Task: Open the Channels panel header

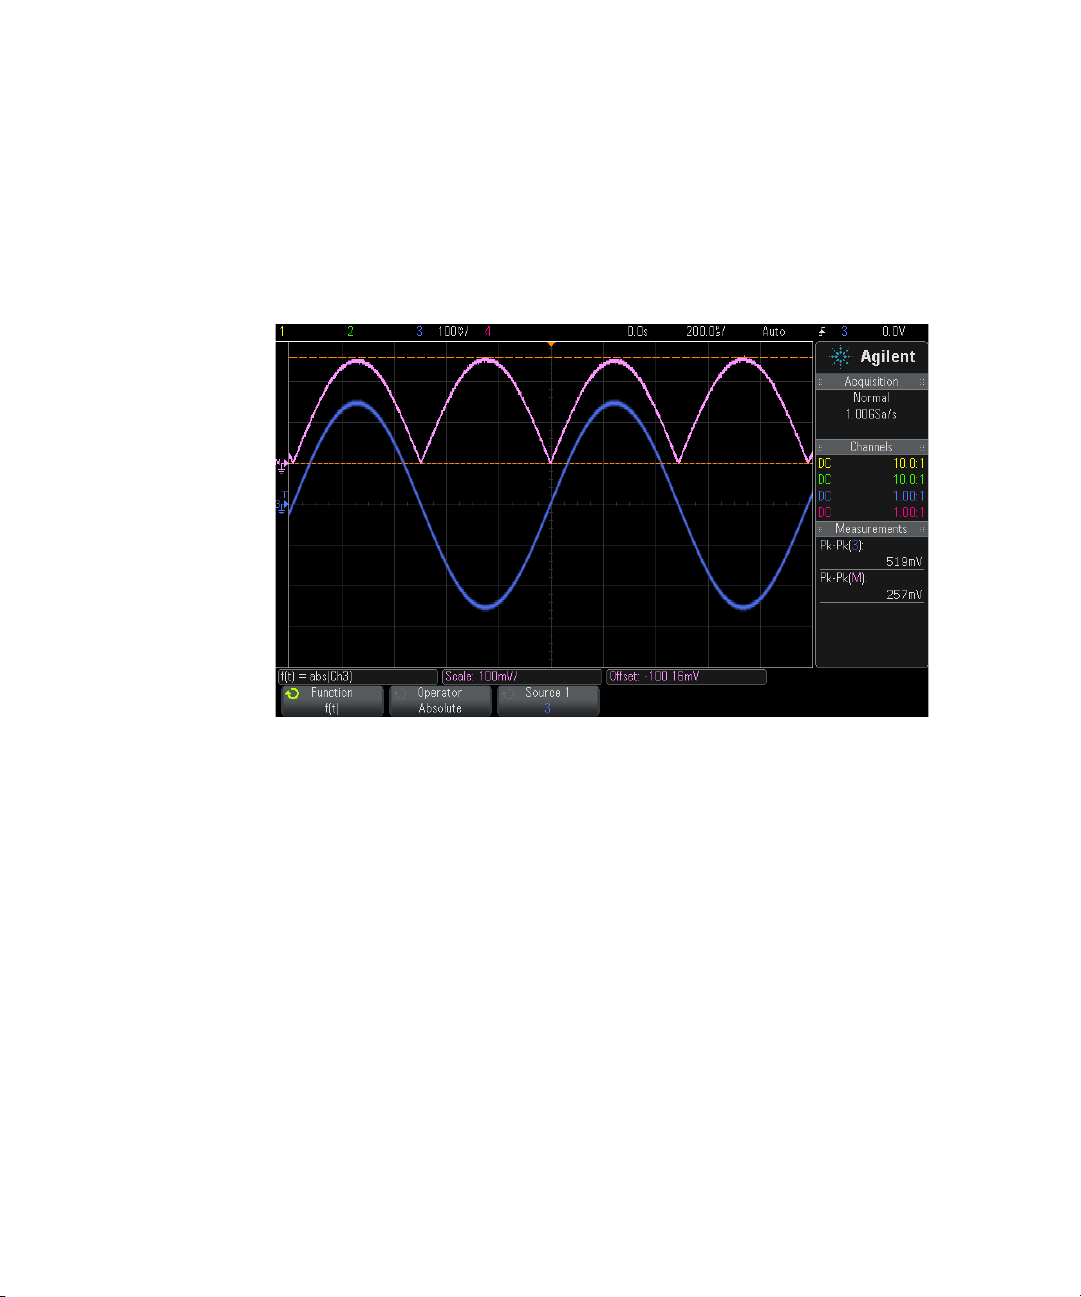Action: click(x=871, y=446)
